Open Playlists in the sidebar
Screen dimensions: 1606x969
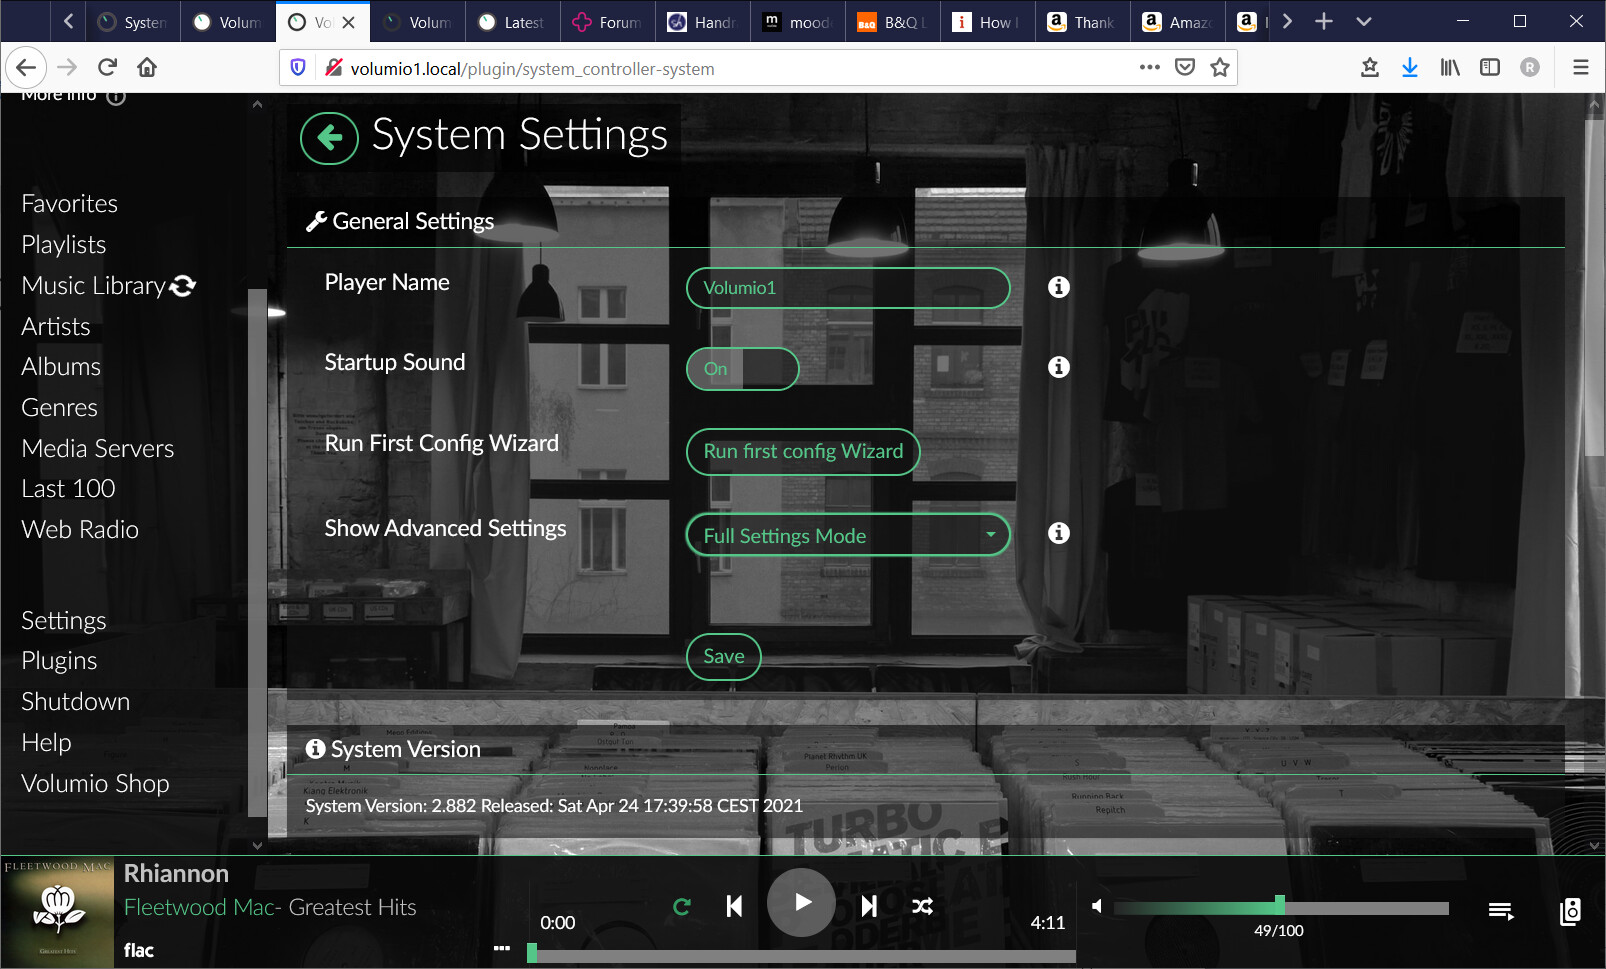pyautogui.click(x=64, y=245)
